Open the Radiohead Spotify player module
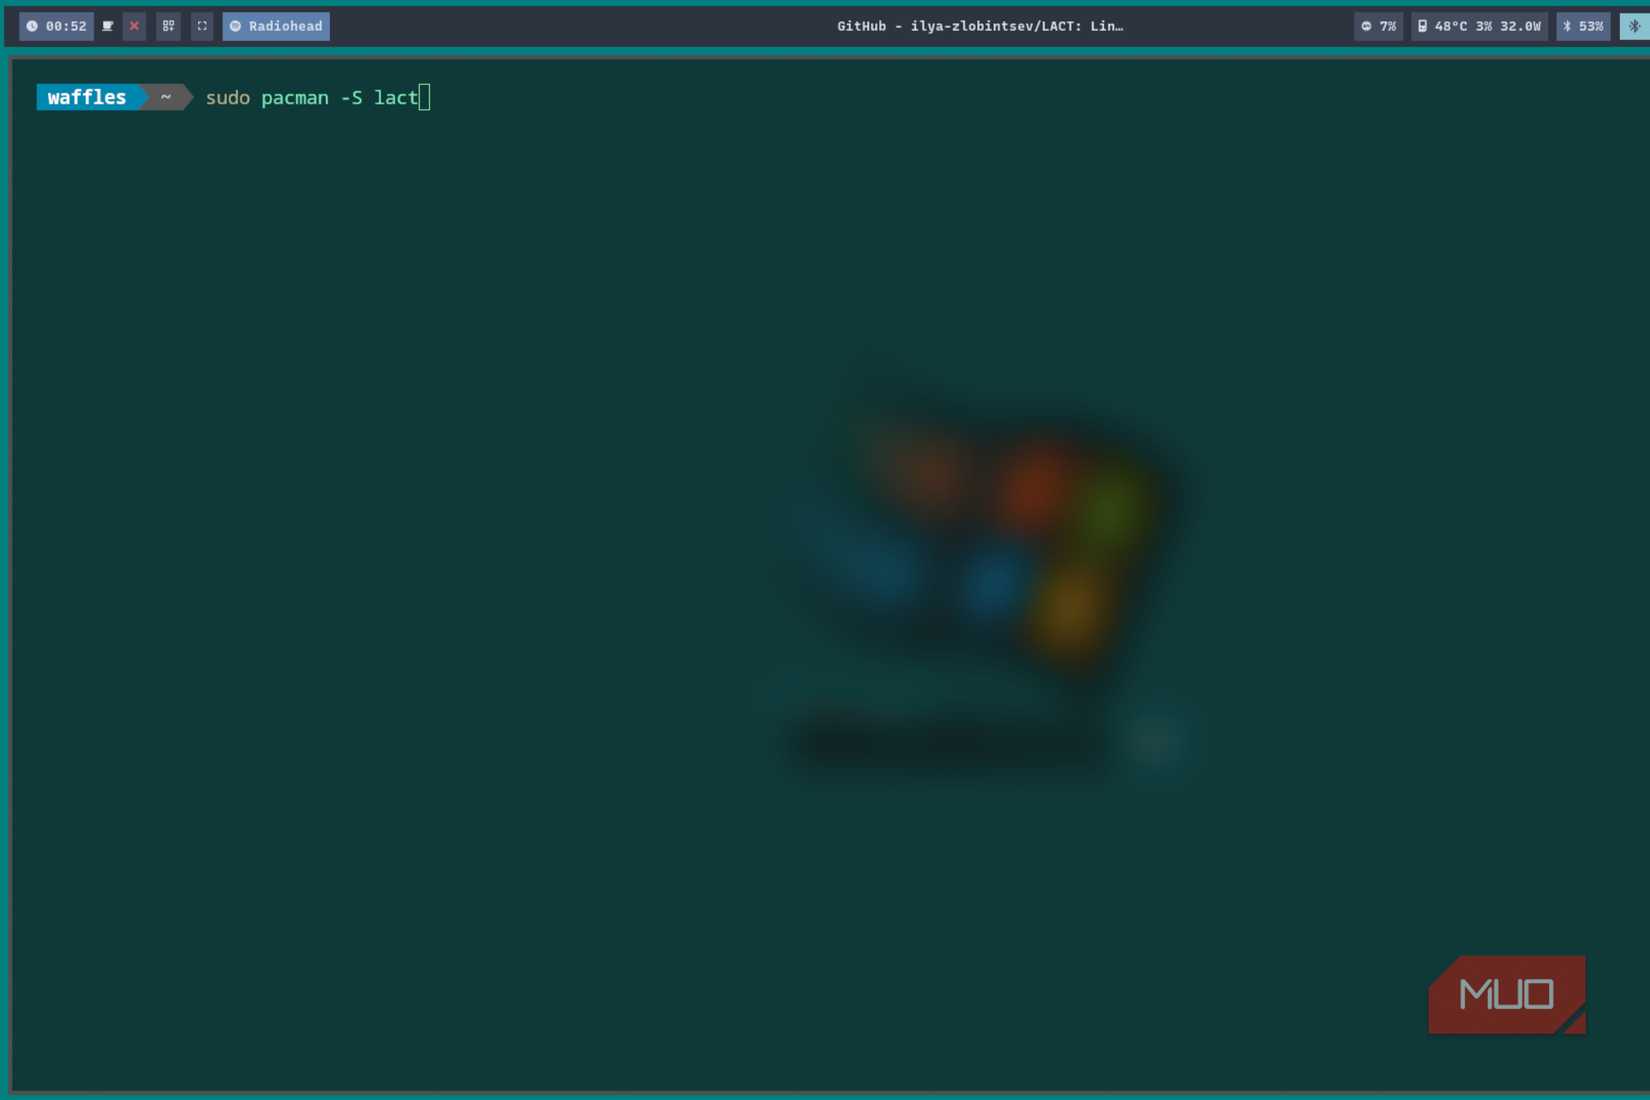This screenshot has width=1650, height=1100. coord(276,26)
